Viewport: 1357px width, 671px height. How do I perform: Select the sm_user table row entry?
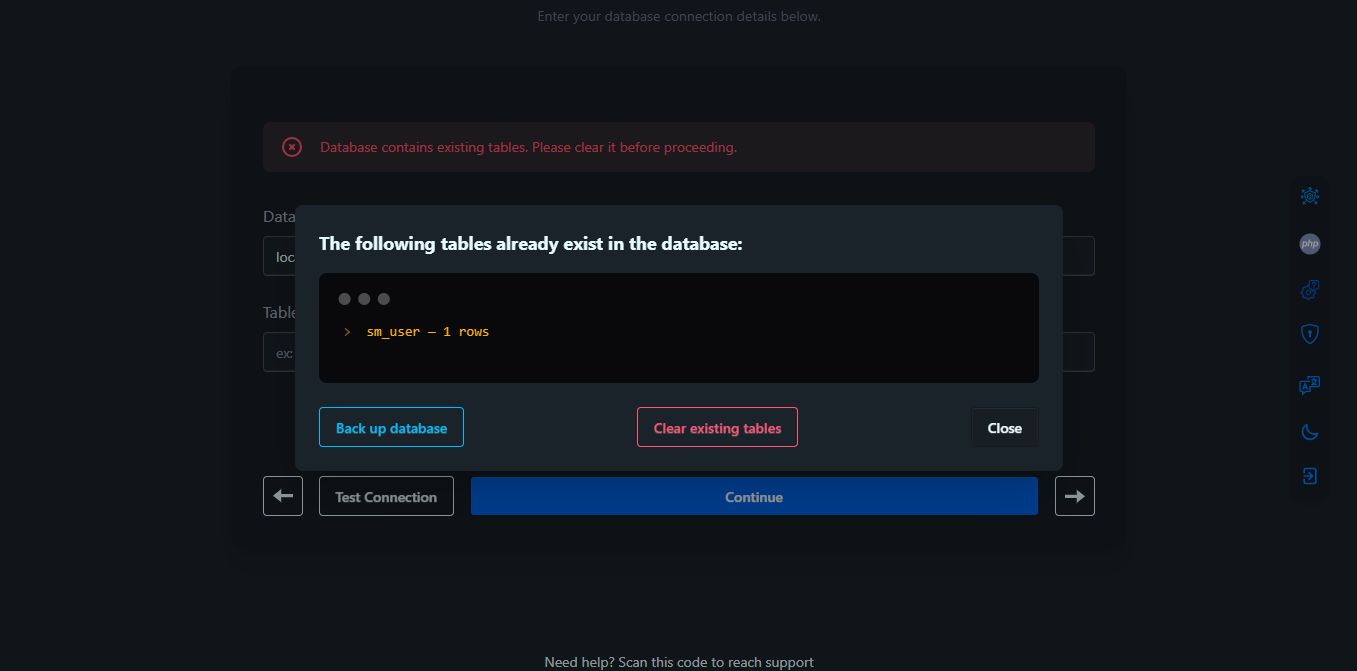427,332
